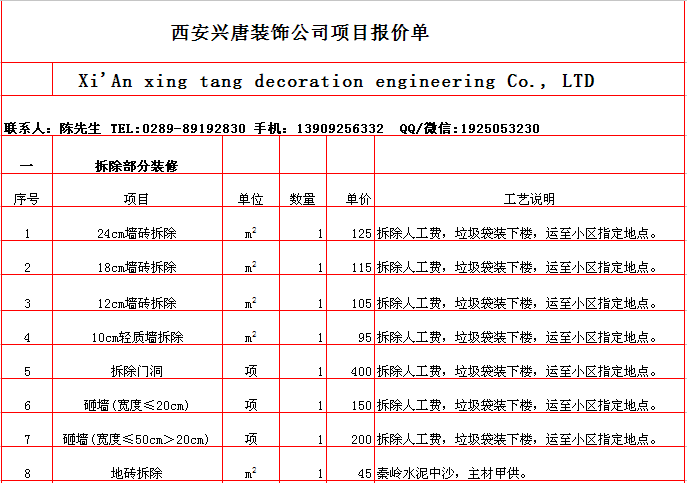This screenshot has width=687, height=483.
Task: Select the English company name cell
Action: point(336,81)
